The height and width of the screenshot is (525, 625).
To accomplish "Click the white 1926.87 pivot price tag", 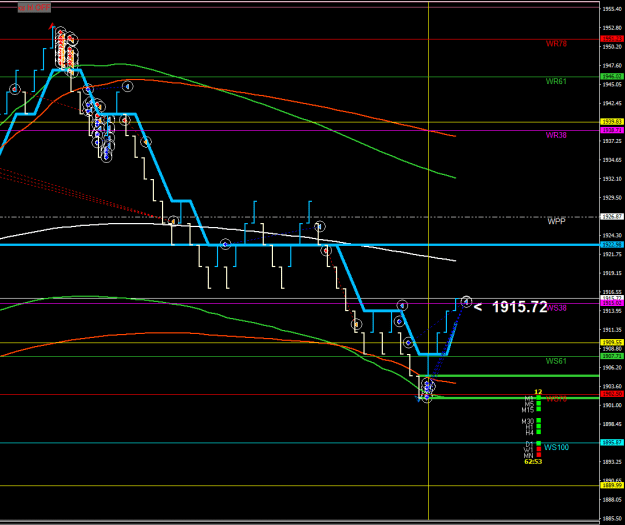I will pos(612,217).
